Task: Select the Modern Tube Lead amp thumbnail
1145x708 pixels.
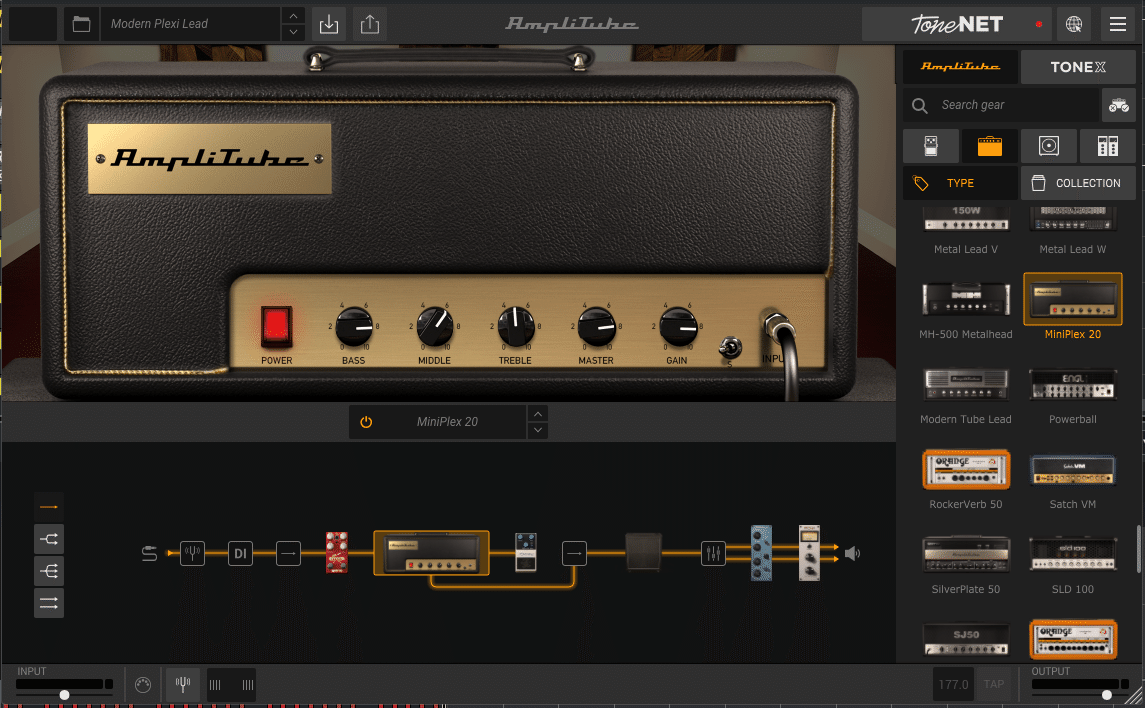Action: click(x=965, y=384)
